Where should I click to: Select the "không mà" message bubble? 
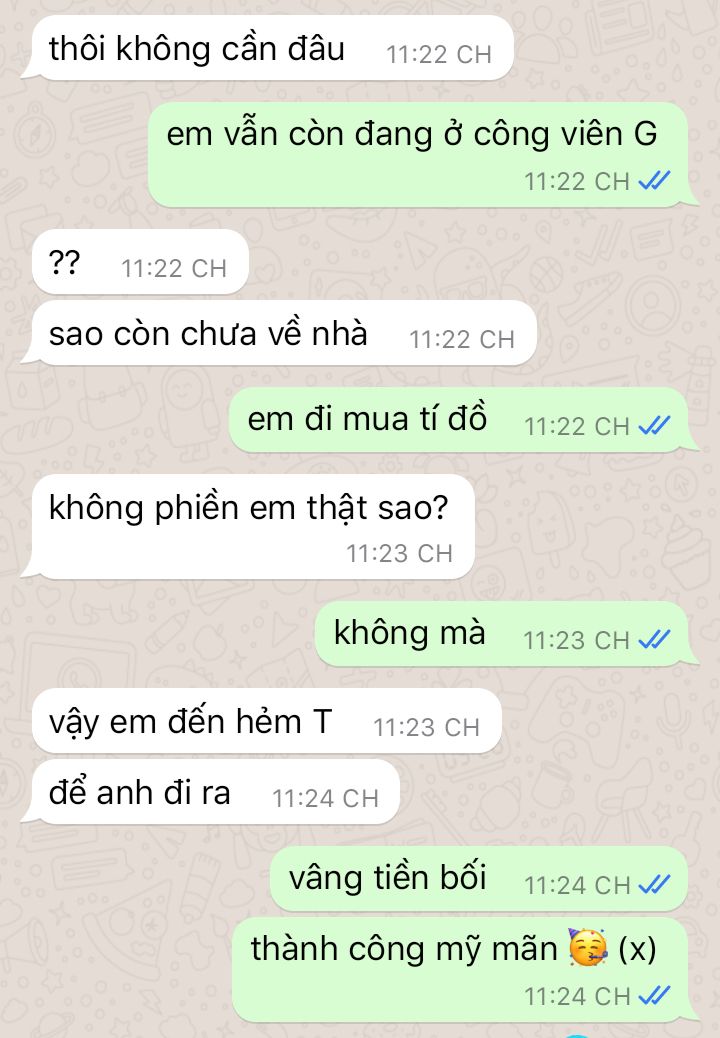click(506, 634)
